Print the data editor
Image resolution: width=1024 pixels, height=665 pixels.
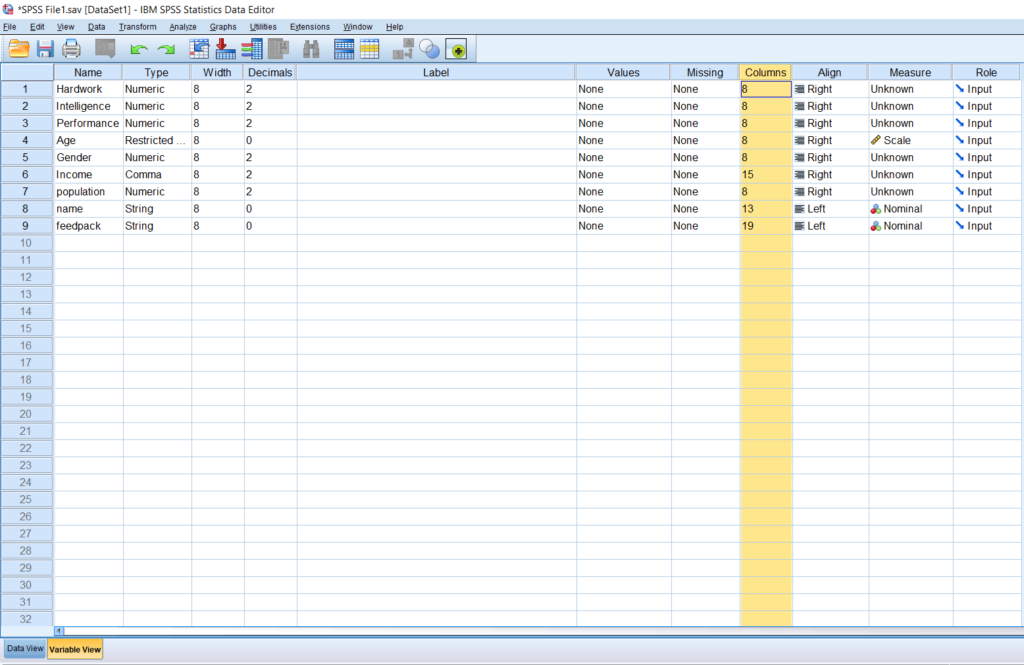70,48
